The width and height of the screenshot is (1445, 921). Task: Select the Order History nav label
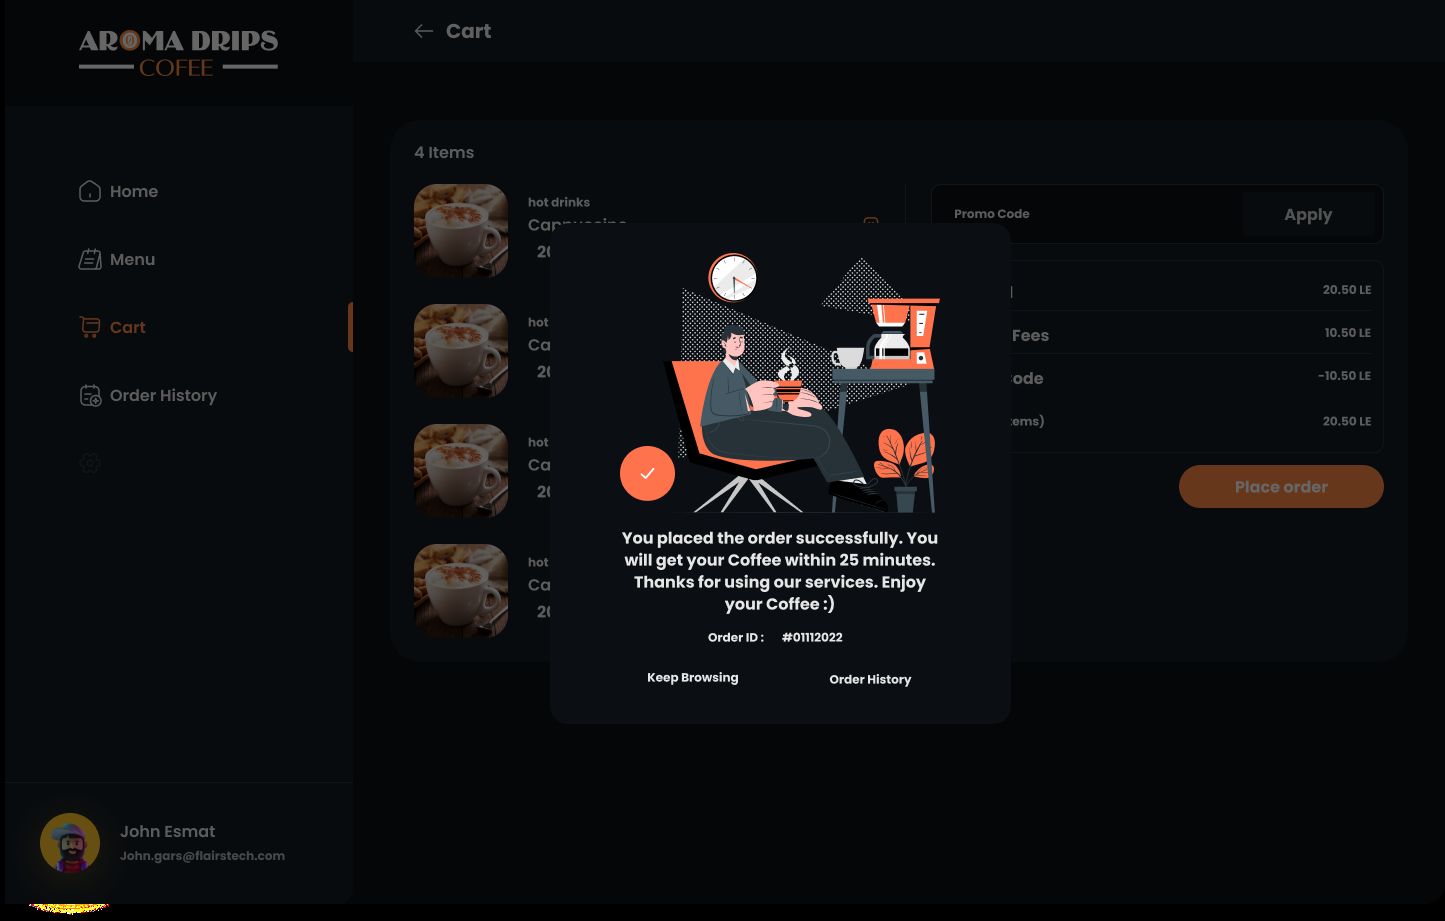[x=163, y=395]
